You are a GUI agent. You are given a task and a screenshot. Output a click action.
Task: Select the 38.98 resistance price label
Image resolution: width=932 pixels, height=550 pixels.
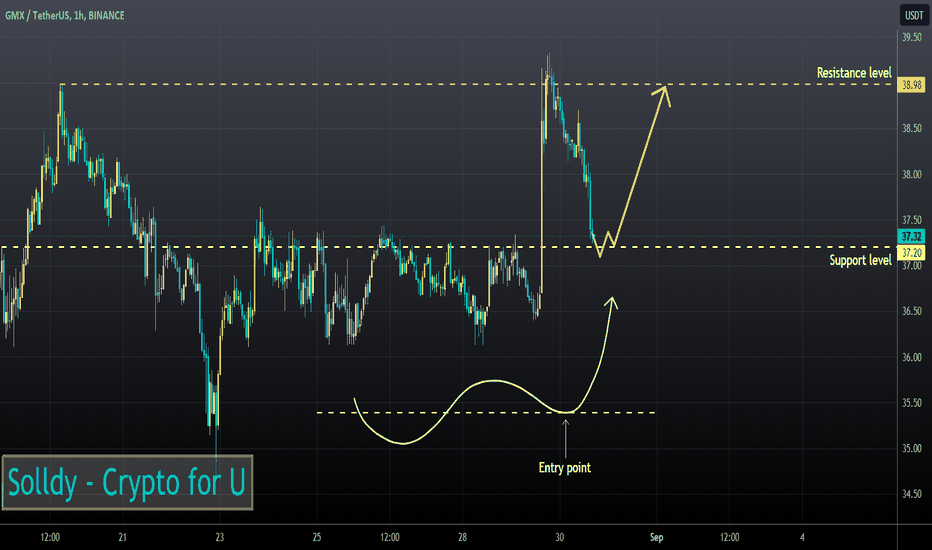[911, 85]
